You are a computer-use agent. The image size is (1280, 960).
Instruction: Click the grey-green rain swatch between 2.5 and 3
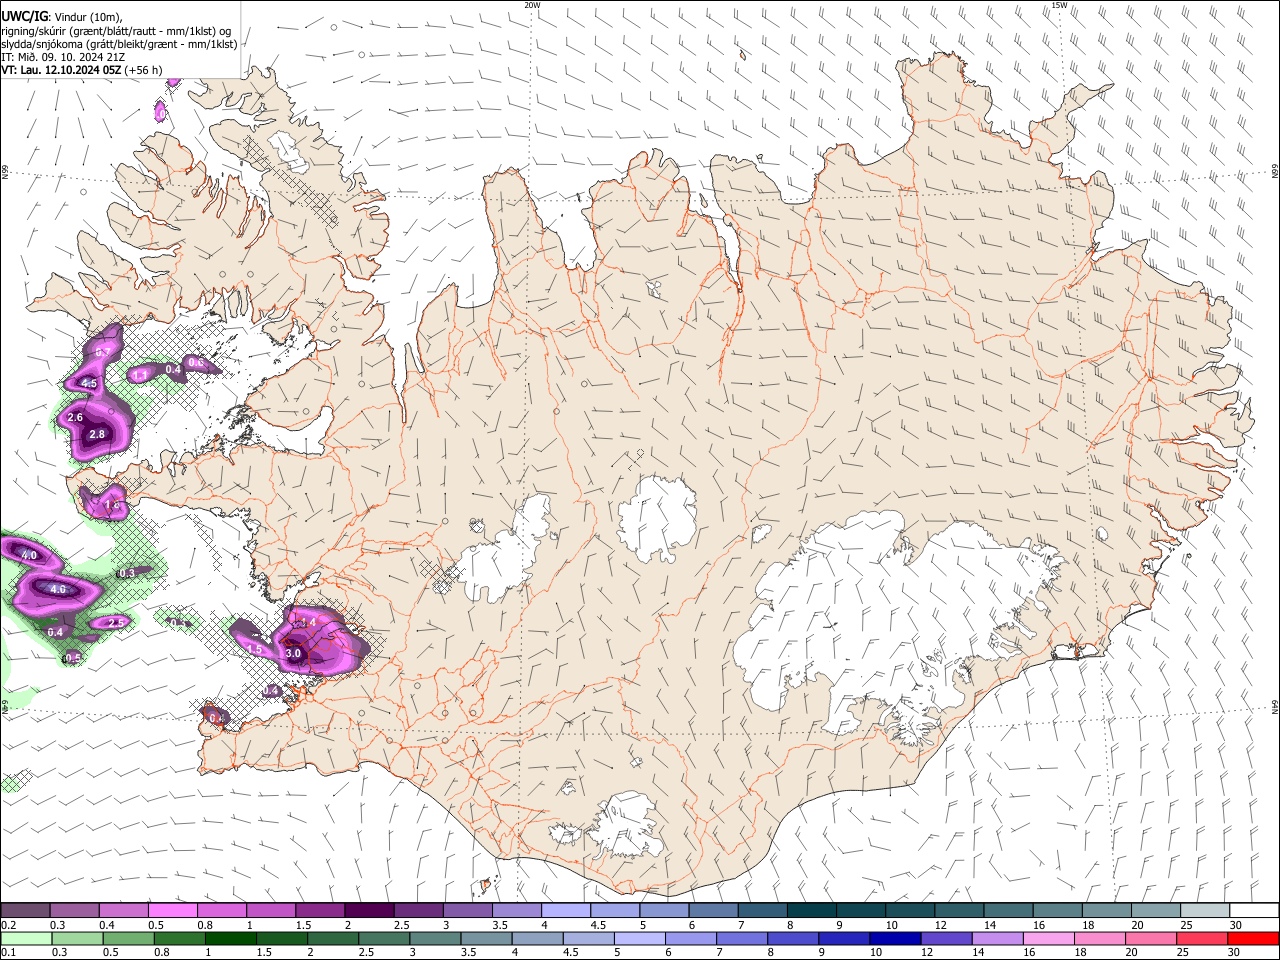tap(383, 939)
